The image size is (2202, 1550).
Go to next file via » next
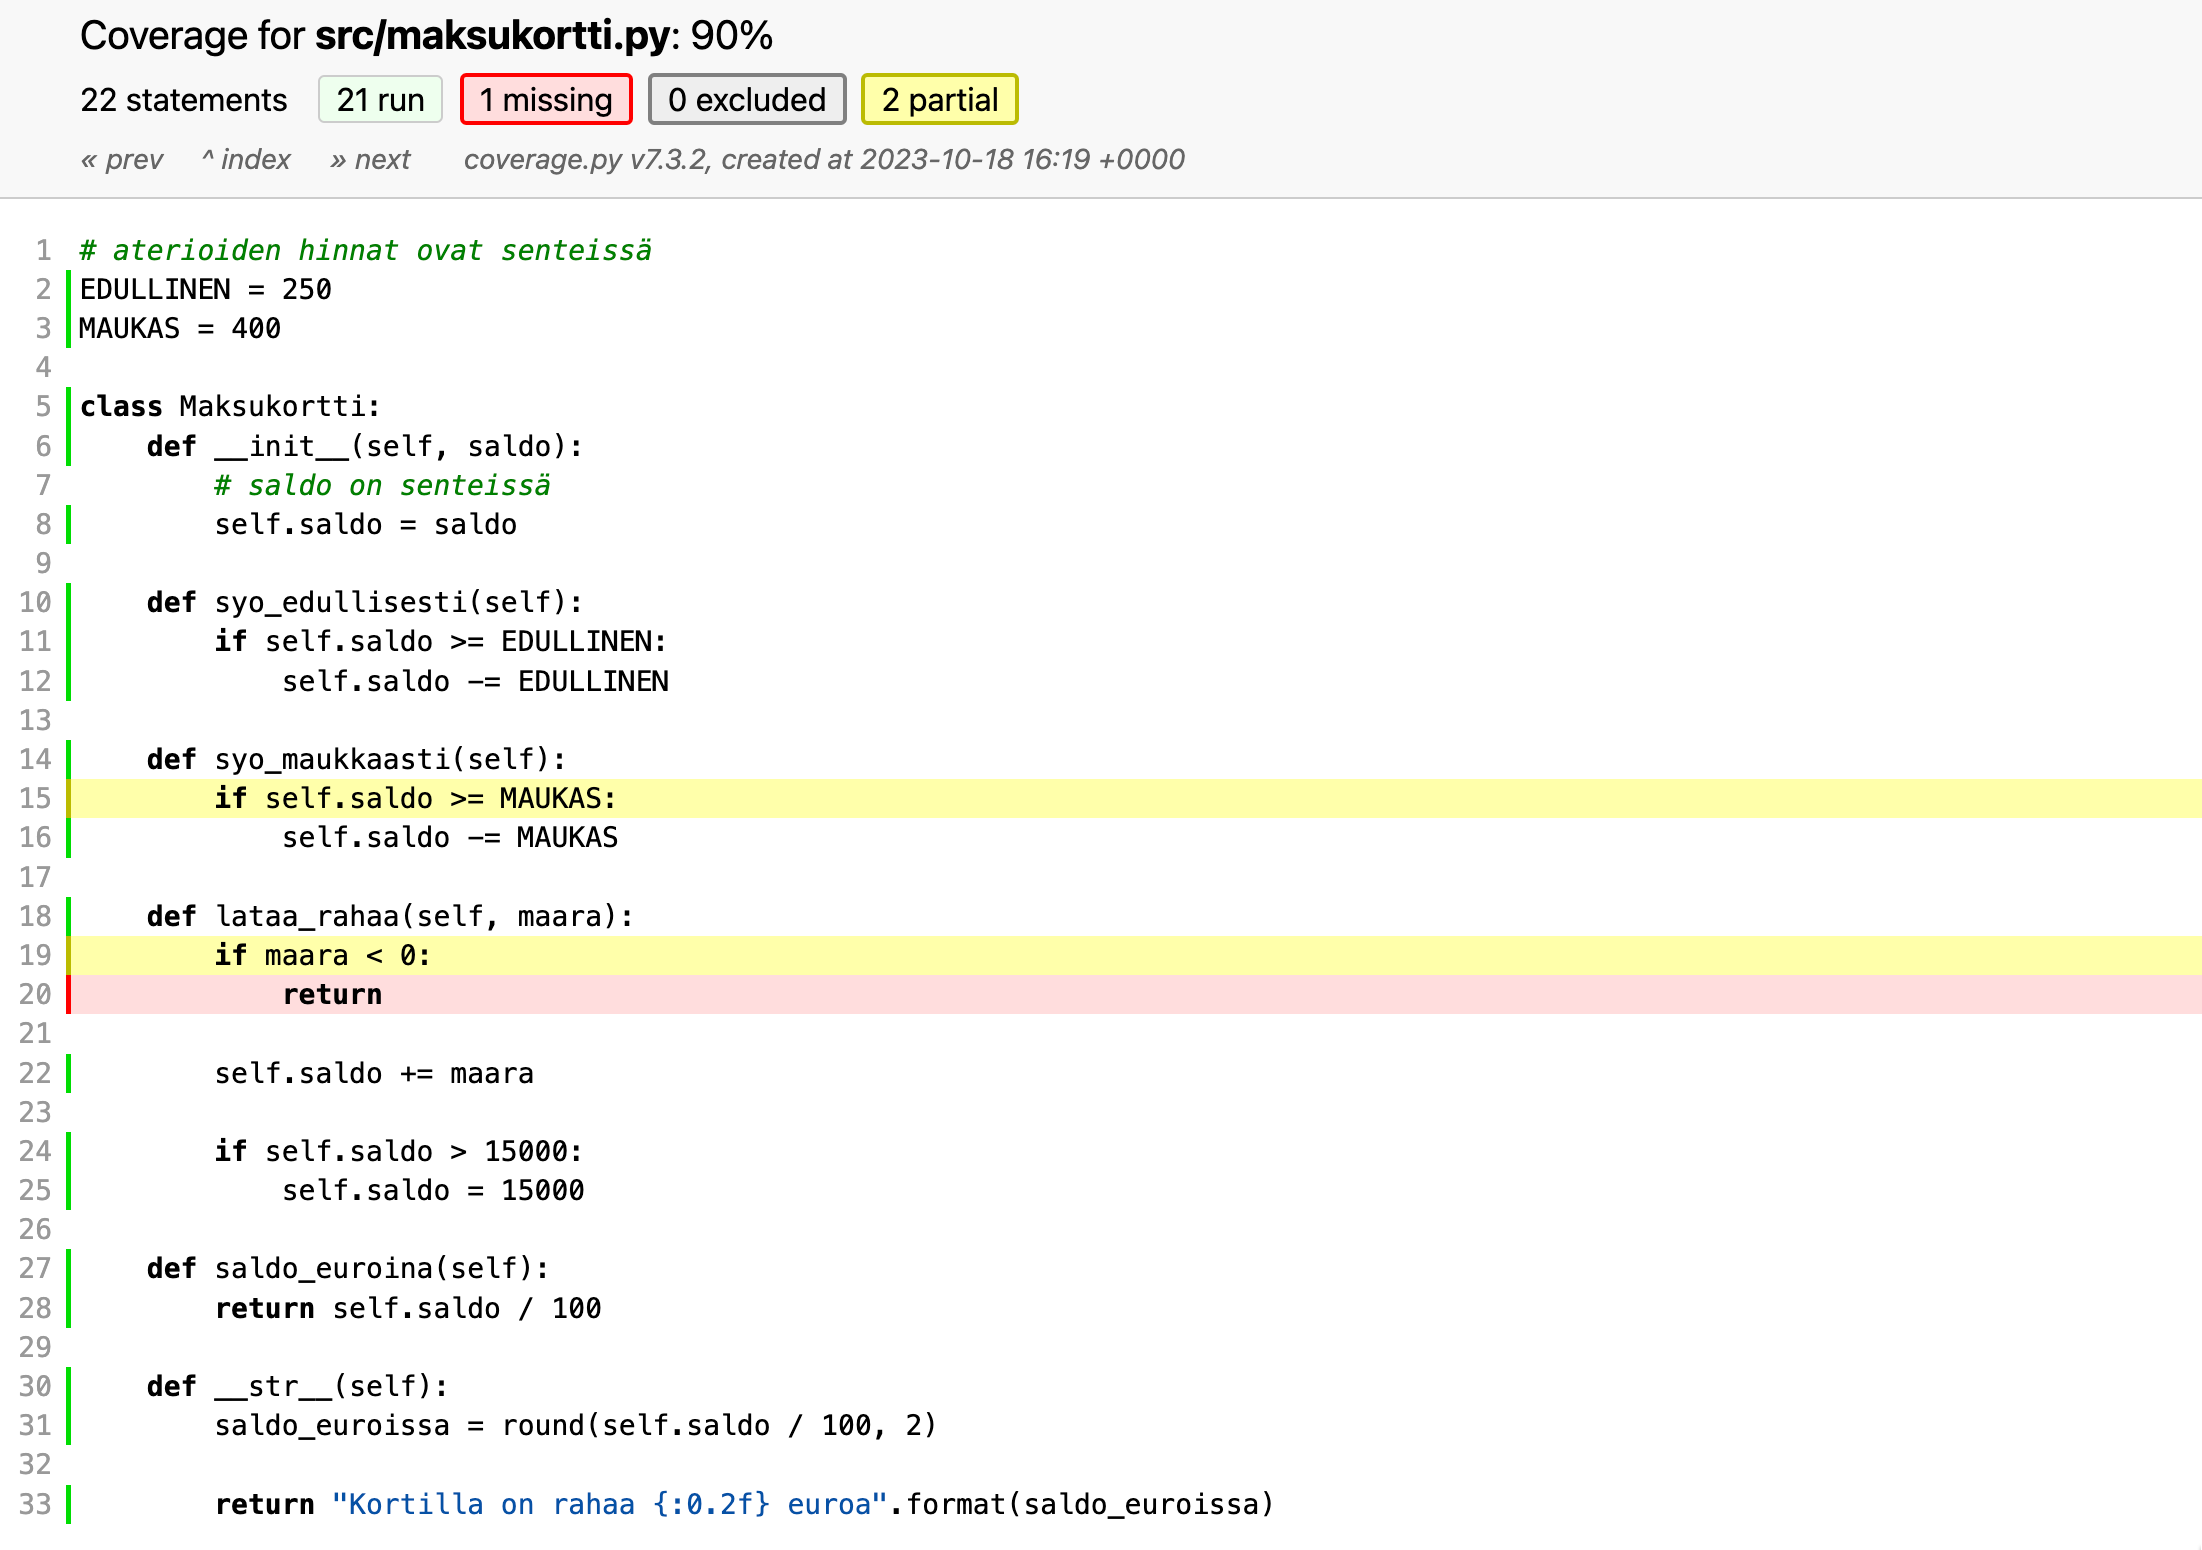pyautogui.click(x=370, y=160)
